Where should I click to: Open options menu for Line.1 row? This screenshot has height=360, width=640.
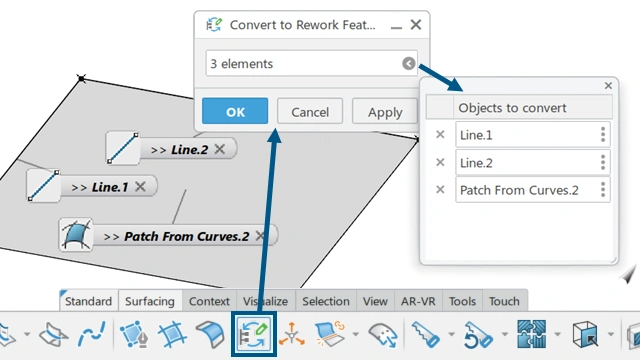point(603,134)
